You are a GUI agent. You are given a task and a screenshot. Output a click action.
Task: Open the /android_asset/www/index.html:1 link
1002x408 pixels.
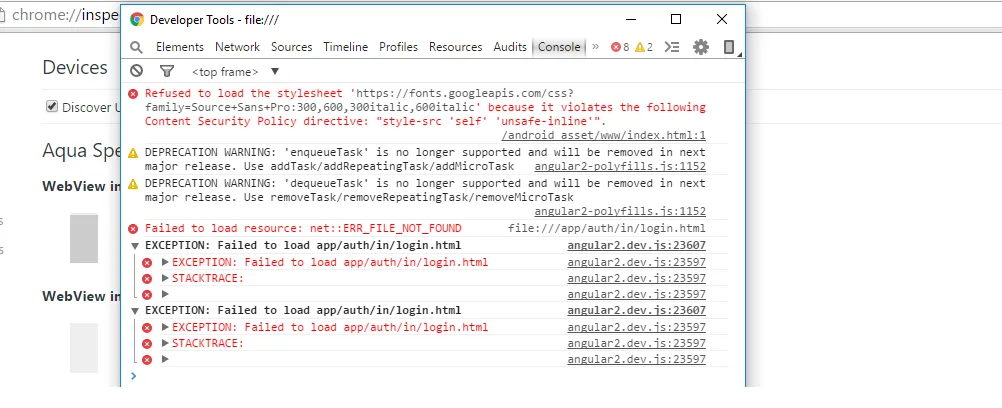click(x=603, y=136)
